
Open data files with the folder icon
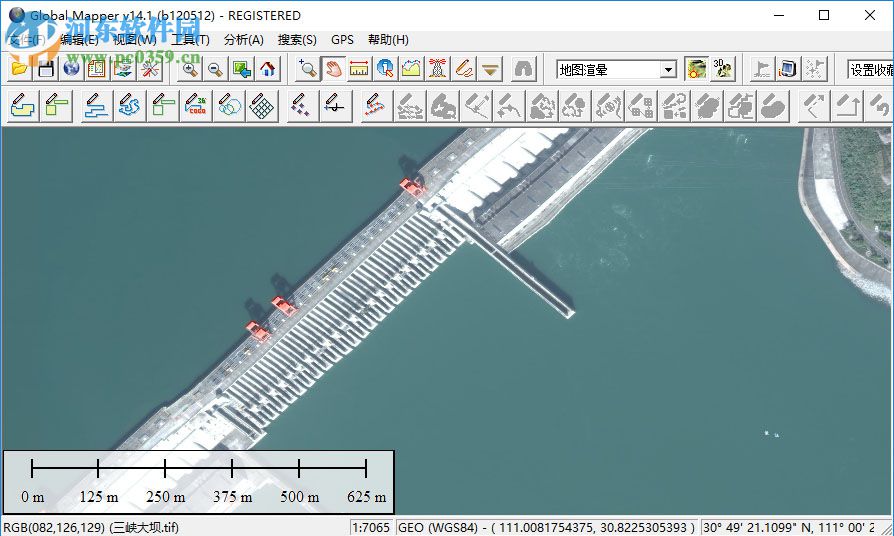coord(20,70)
